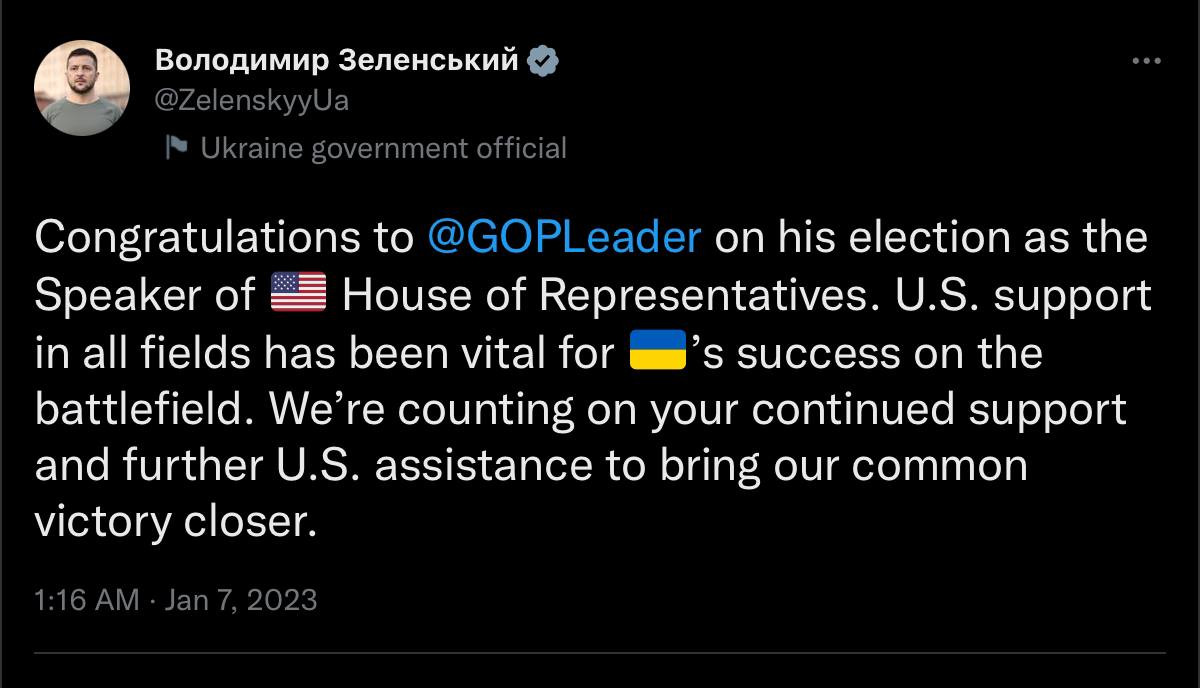The image size is (1200, 688).
Task: Click Zelenskyy's profile avatar photo
Action: [x=81, y=88]
